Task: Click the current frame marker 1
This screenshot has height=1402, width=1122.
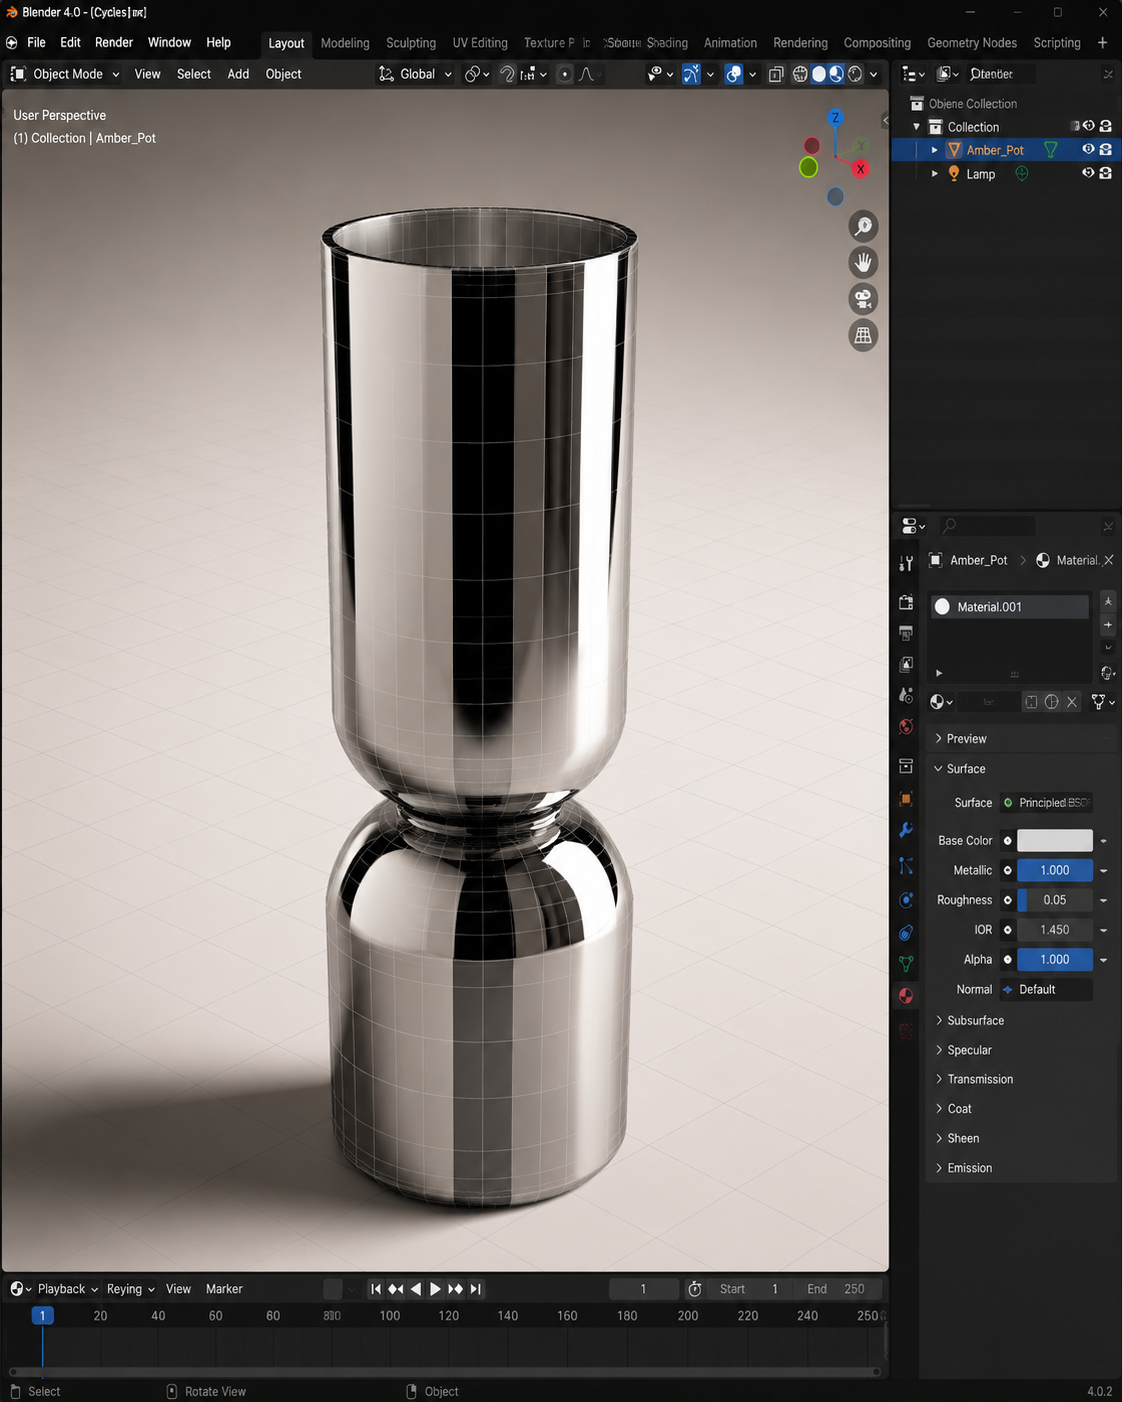Action: pos(42,1316)
